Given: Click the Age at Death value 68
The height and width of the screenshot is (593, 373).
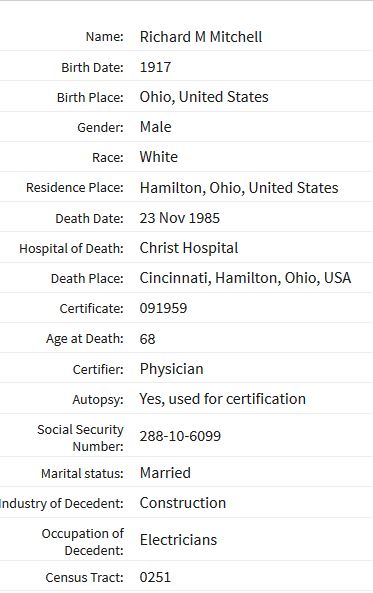Looking at the screenshot, I should point(148,338).
